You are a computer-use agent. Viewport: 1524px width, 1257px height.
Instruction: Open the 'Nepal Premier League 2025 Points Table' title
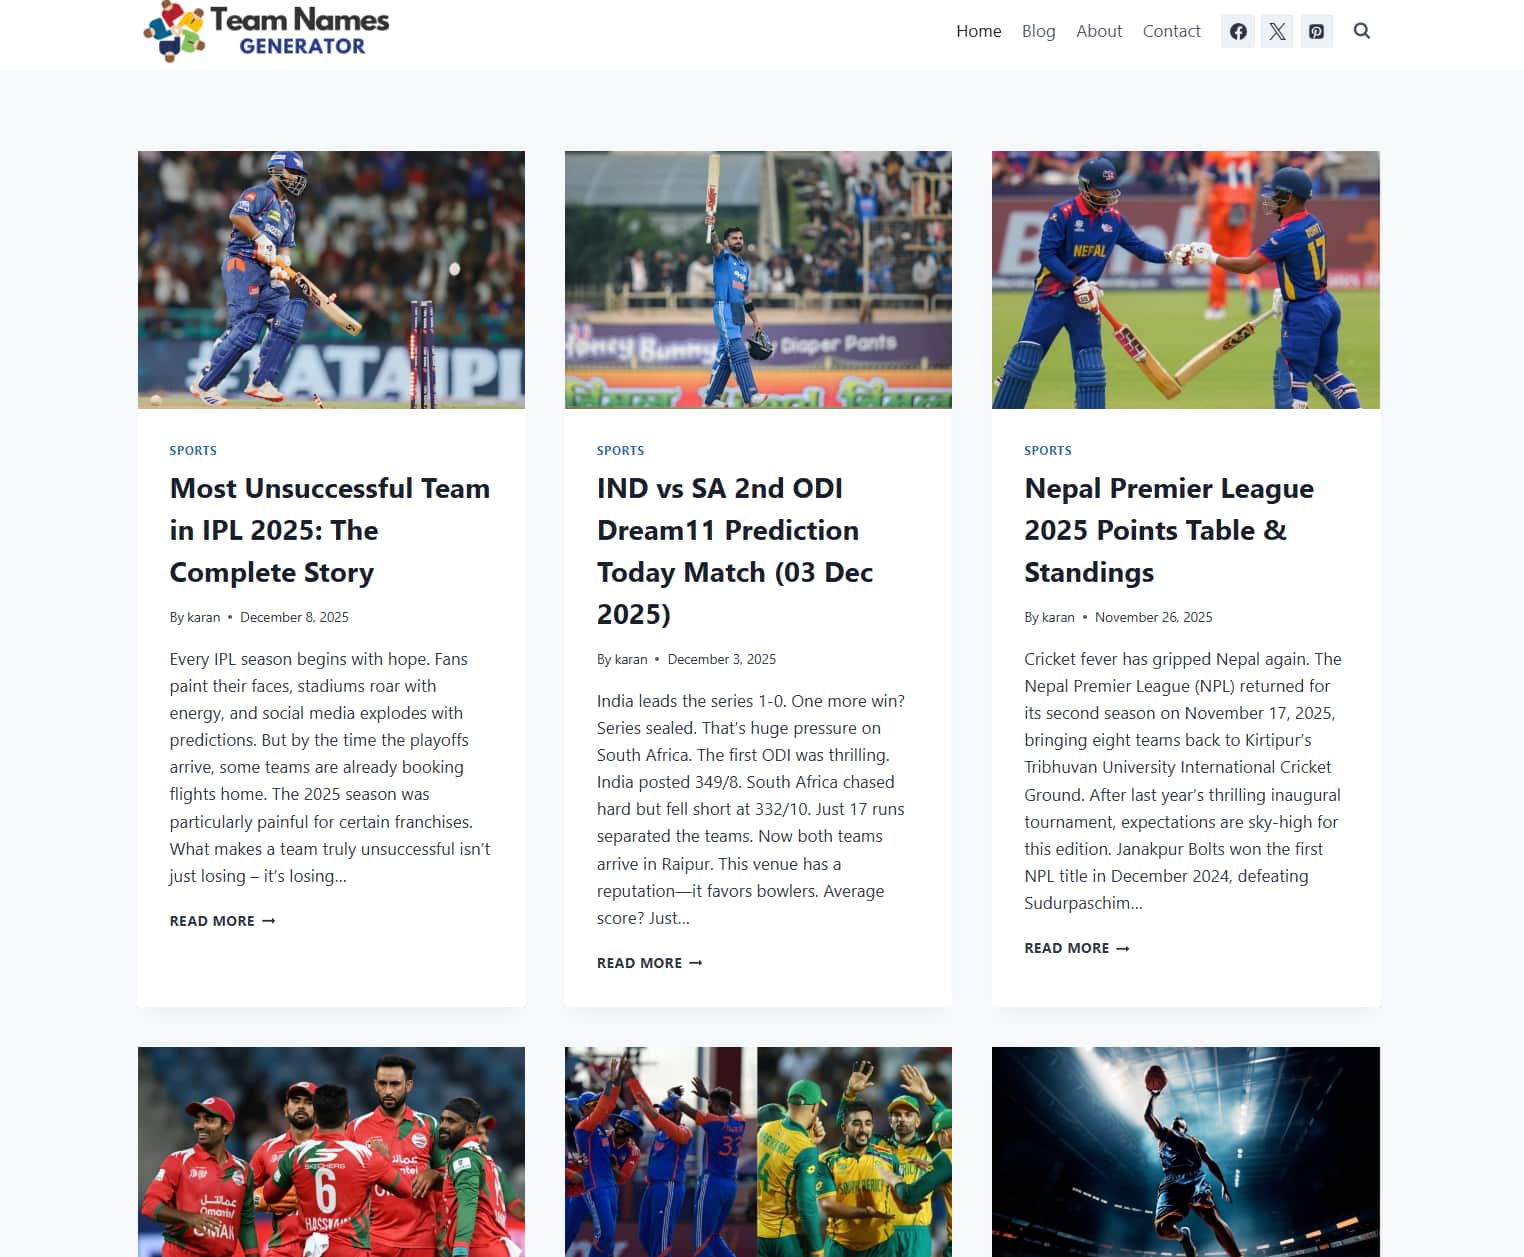pos(1169,530)
